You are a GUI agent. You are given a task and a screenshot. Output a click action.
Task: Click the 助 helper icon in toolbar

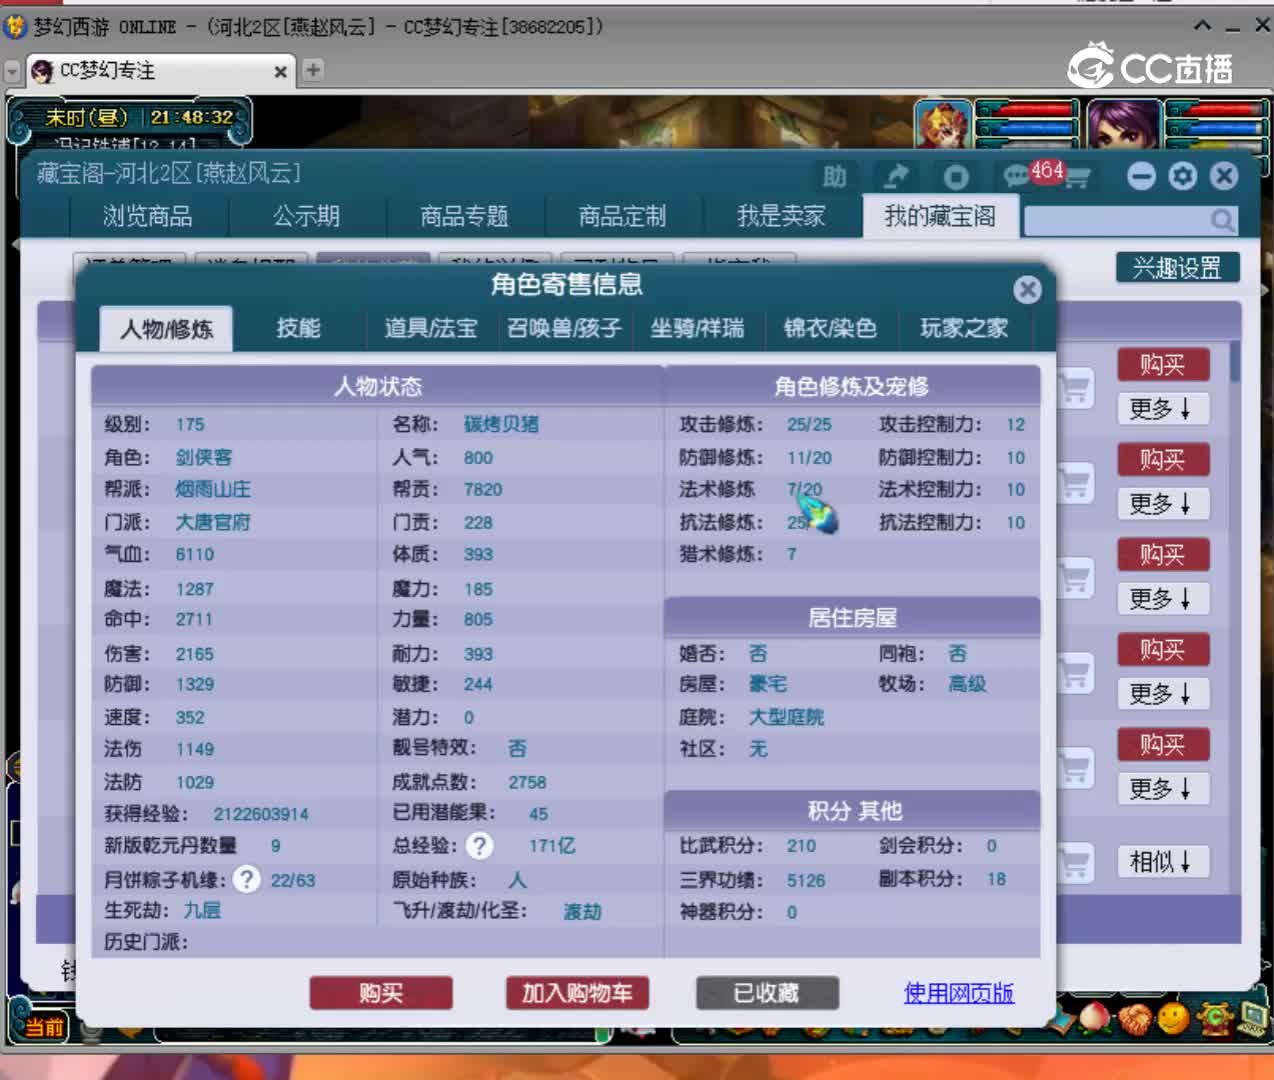(x=834, y=177)
